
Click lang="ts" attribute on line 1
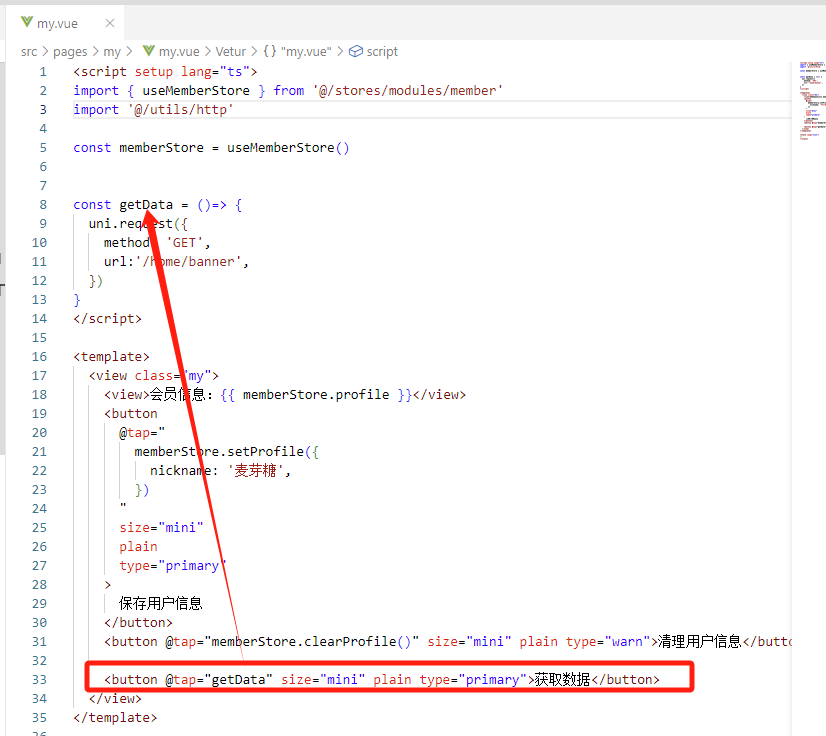coord(215,72)
